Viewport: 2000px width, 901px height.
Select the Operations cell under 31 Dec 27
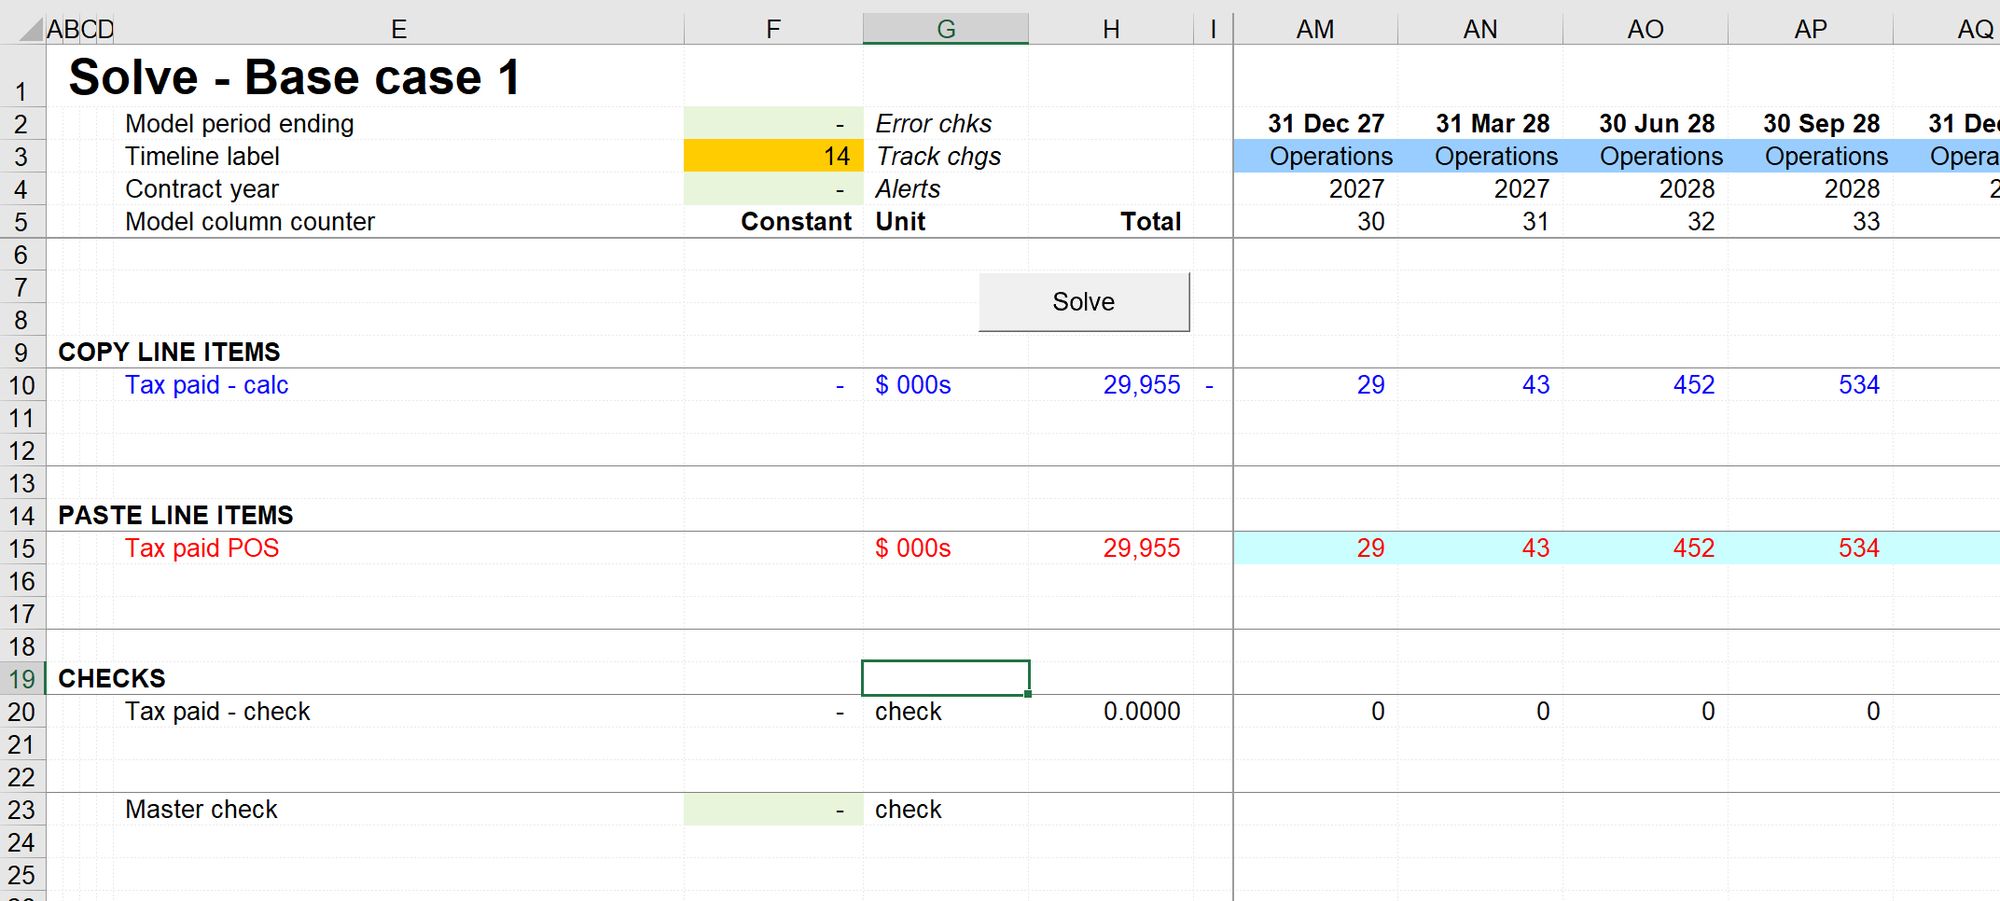tap(1331, 156)
